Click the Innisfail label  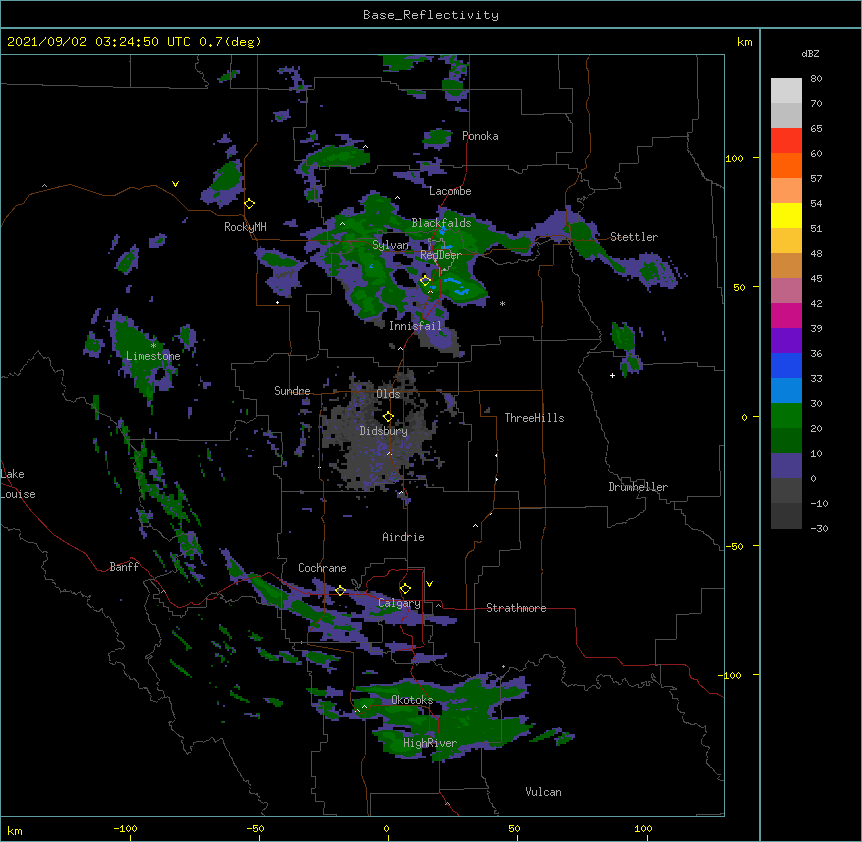(x=415, y=326)
